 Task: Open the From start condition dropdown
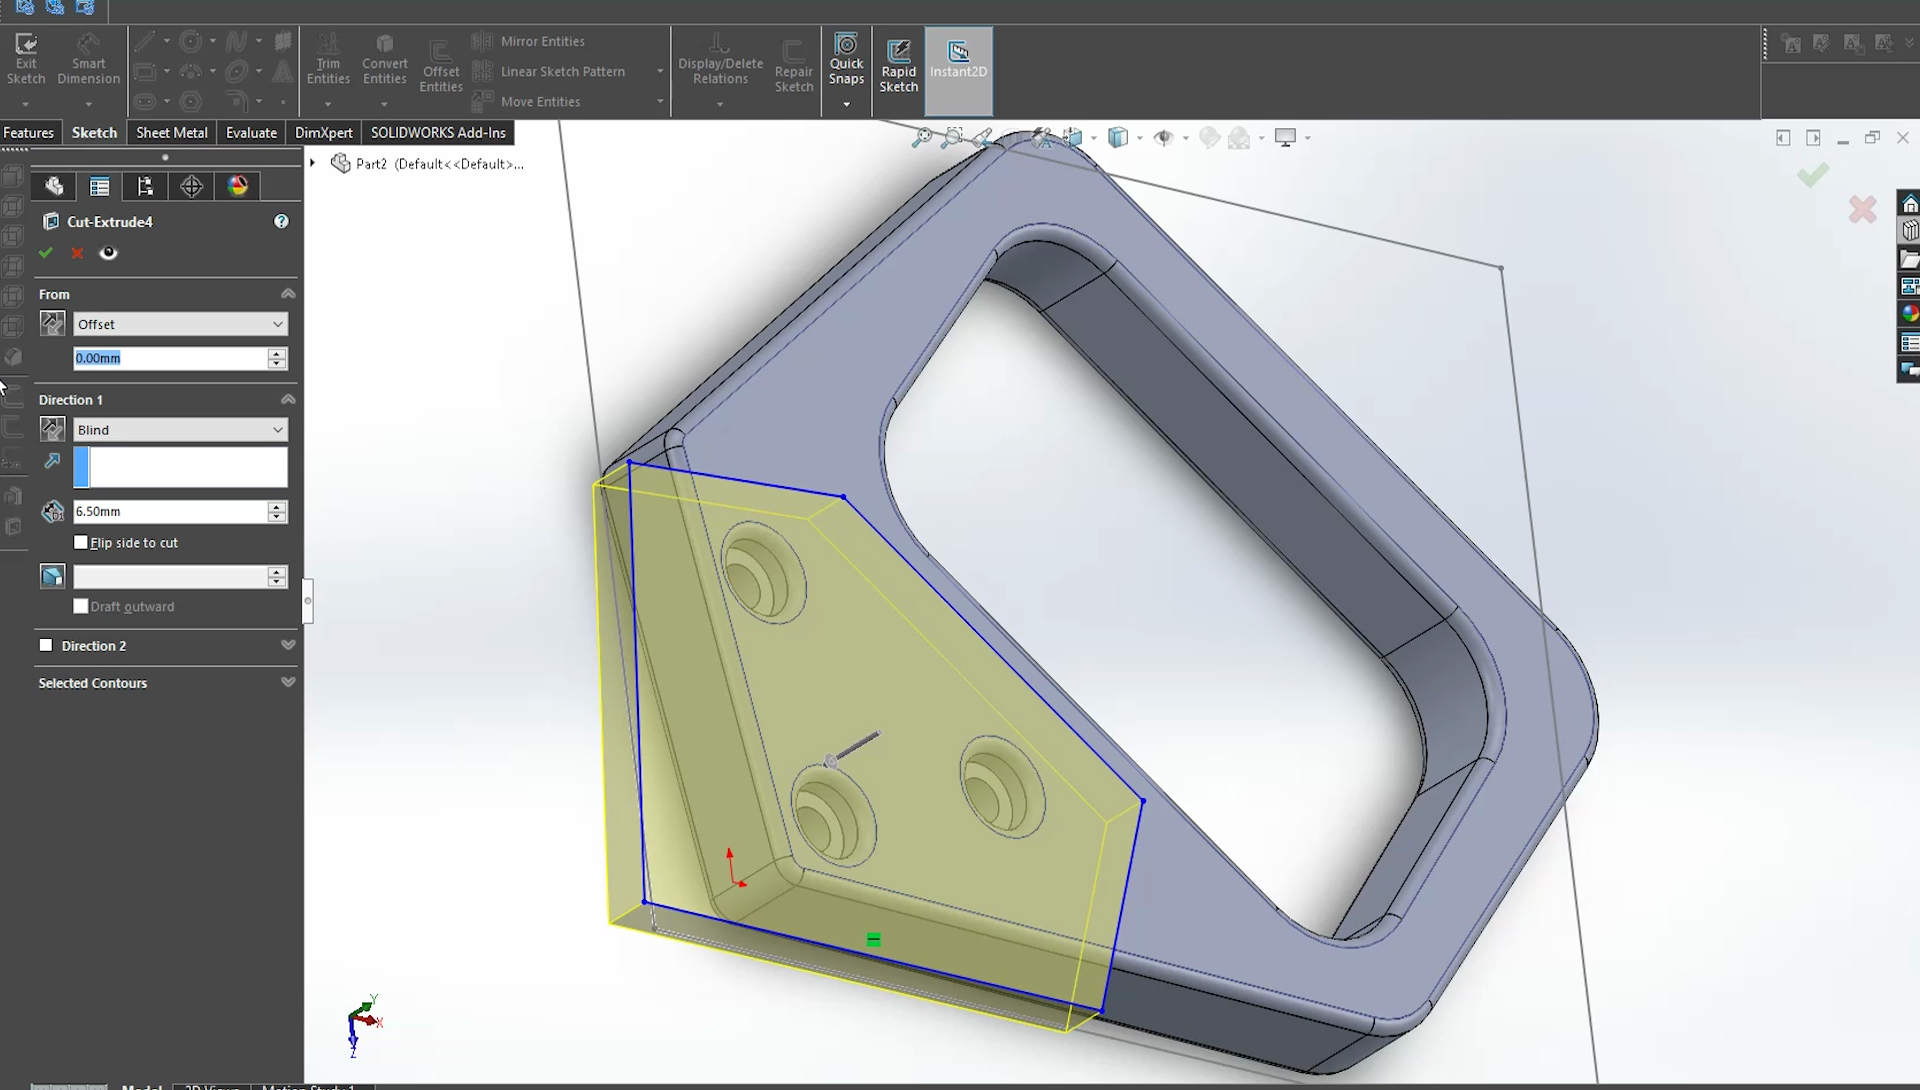pos(180,324)
